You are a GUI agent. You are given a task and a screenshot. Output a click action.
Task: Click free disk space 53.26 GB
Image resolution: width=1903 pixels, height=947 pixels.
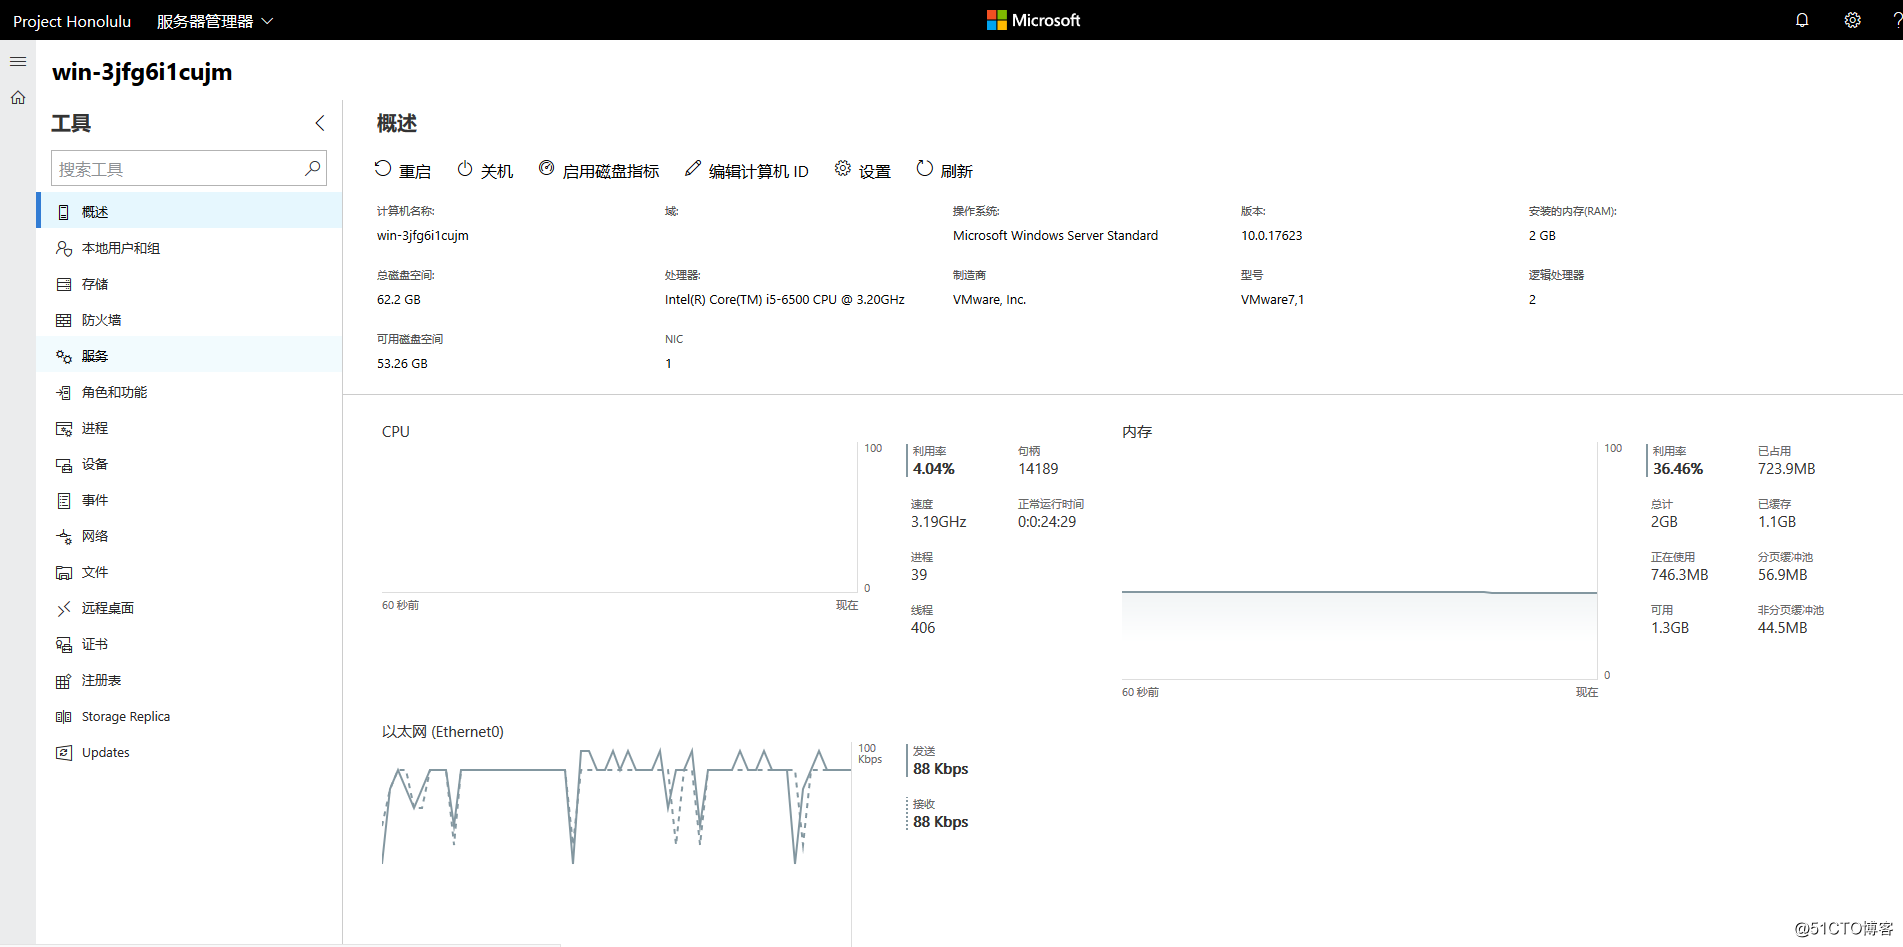coord(402,364)
